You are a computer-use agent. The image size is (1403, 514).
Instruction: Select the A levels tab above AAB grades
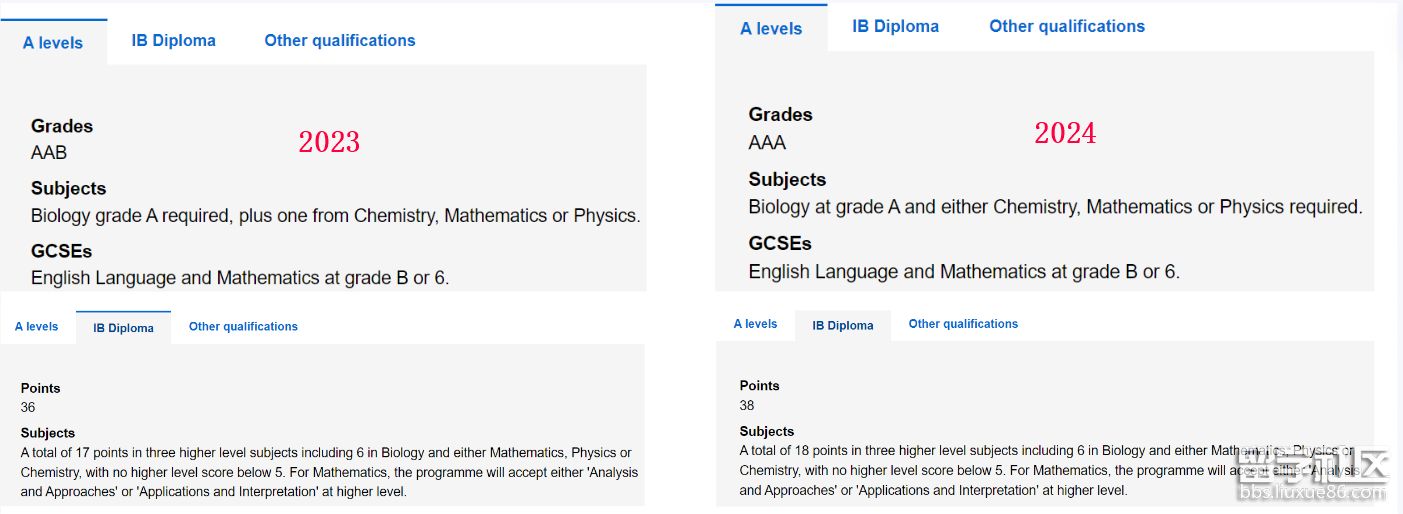click(x=53, y=43)
